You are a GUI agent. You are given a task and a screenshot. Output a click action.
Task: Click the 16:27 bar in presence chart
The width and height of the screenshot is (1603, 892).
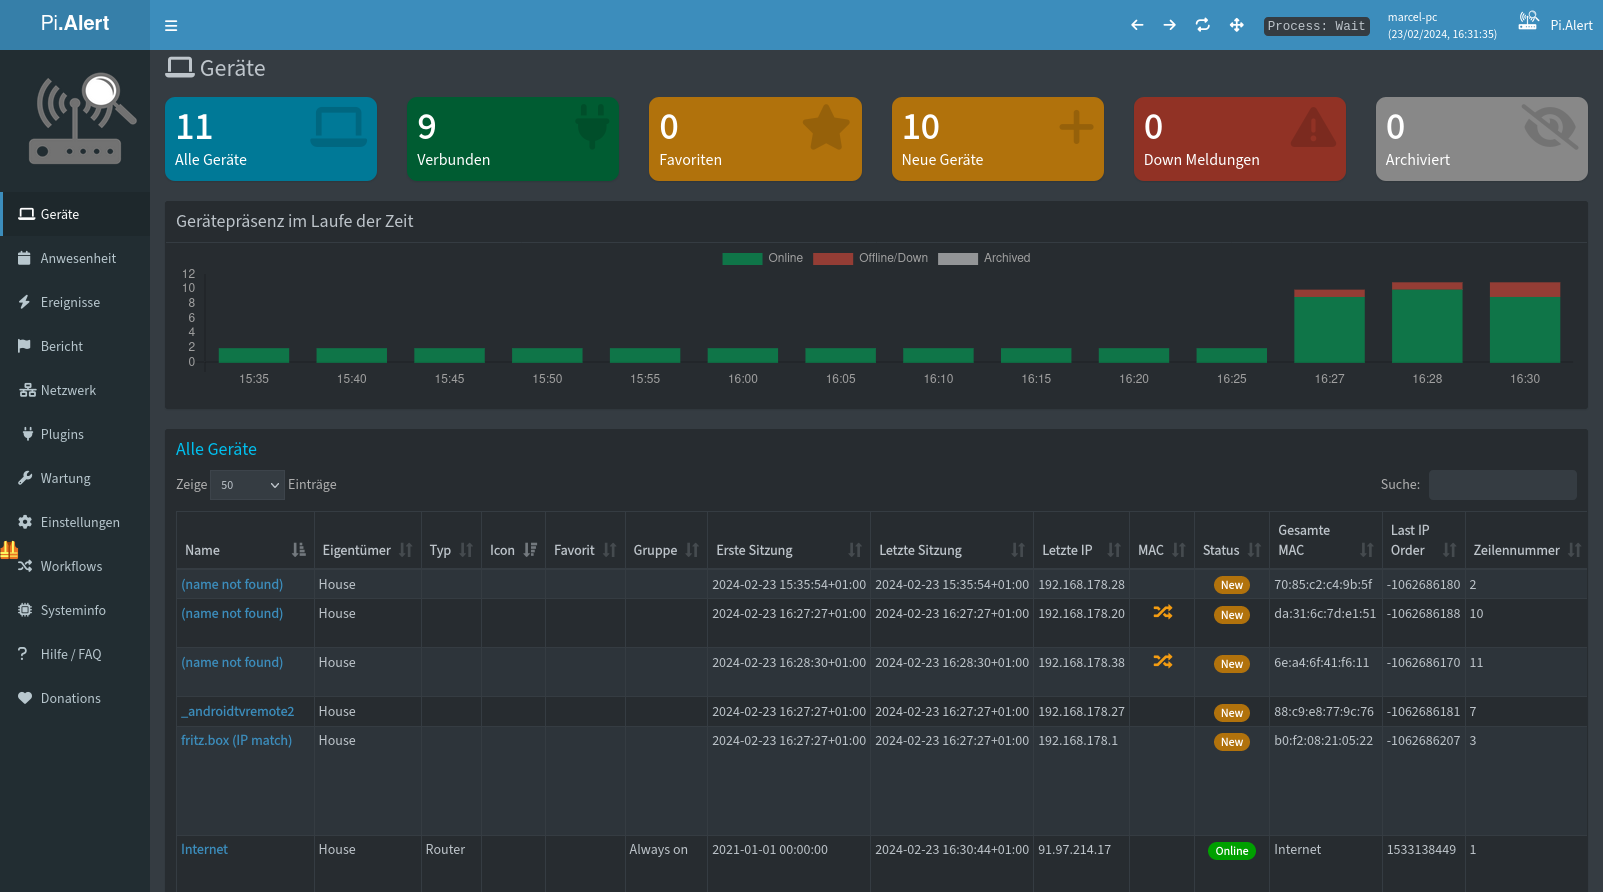(x=1329, y=326)
